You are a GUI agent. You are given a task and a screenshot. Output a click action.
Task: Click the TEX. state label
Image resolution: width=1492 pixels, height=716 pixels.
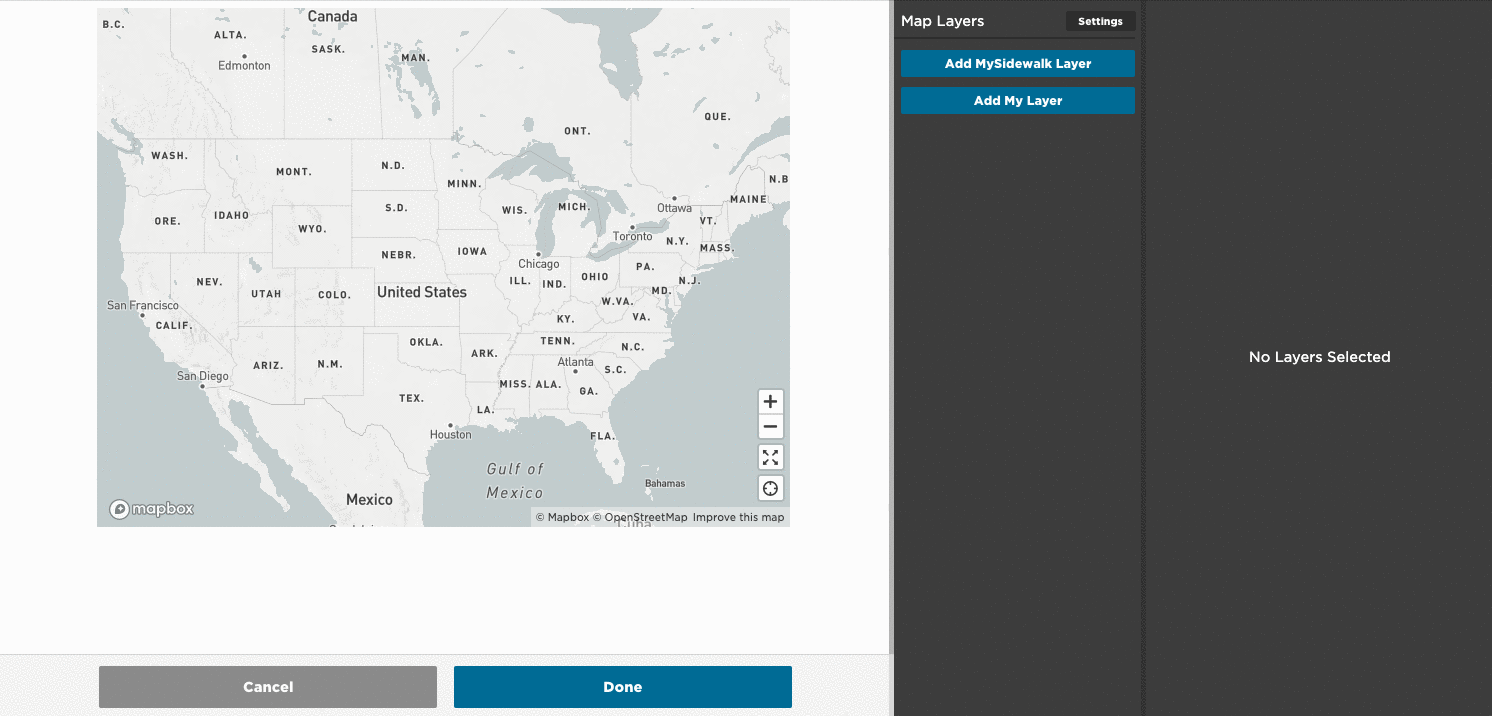412,398
